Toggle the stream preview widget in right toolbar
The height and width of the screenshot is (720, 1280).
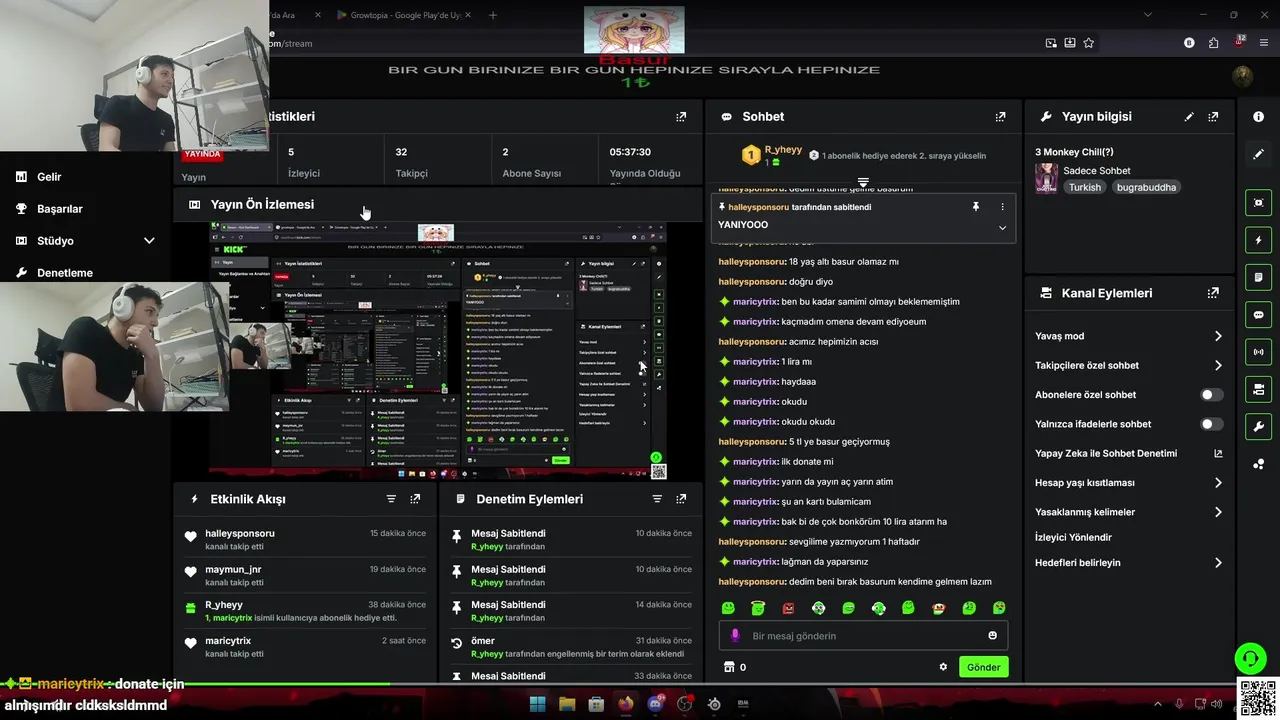tap(1258, 203)
